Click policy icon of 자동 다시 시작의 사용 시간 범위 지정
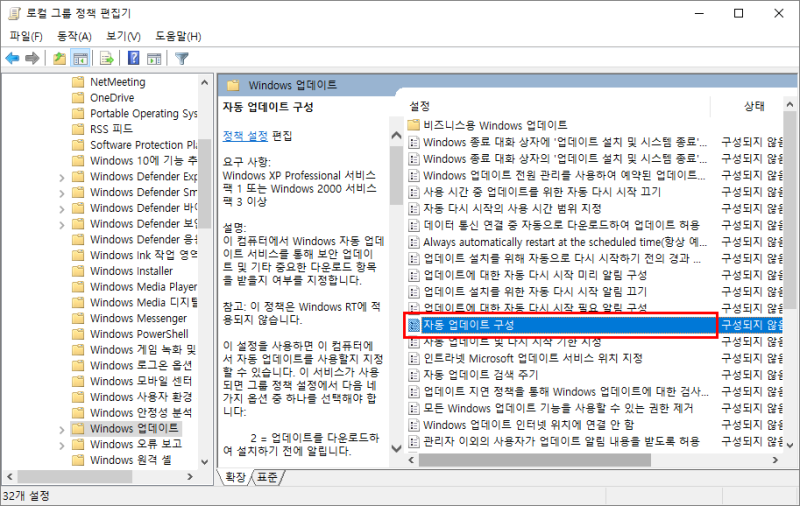 [x=414, y=209]
